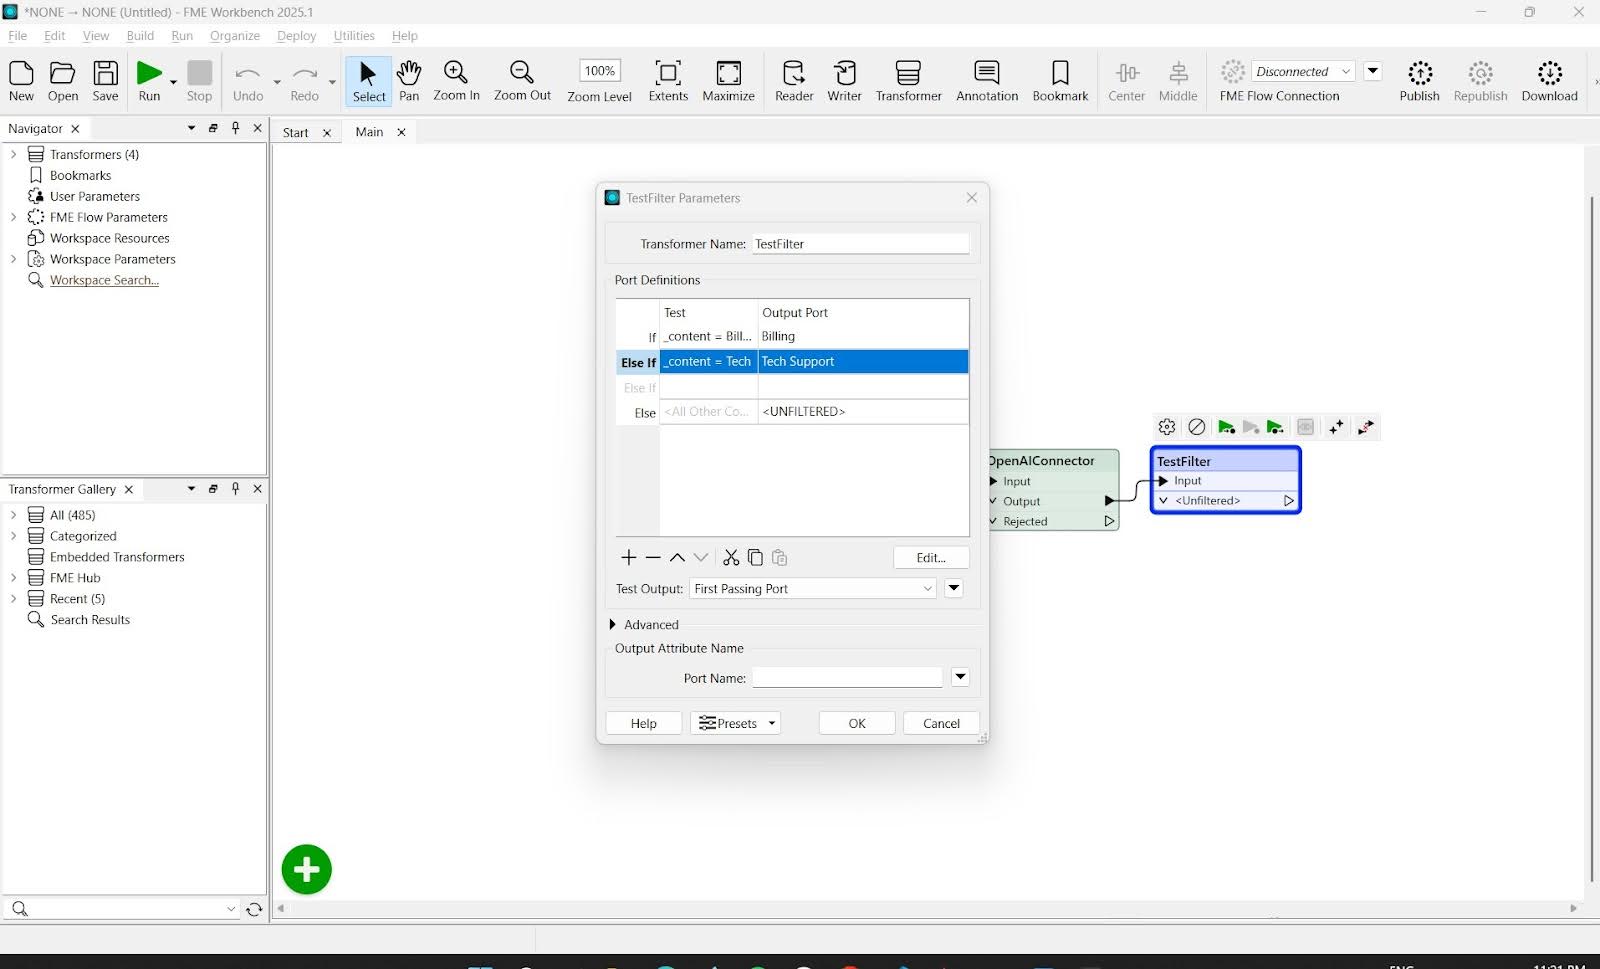The image size is (1600, 969).
Task: Expand the Transformers (4) tree node
Action: coord(13,154)
